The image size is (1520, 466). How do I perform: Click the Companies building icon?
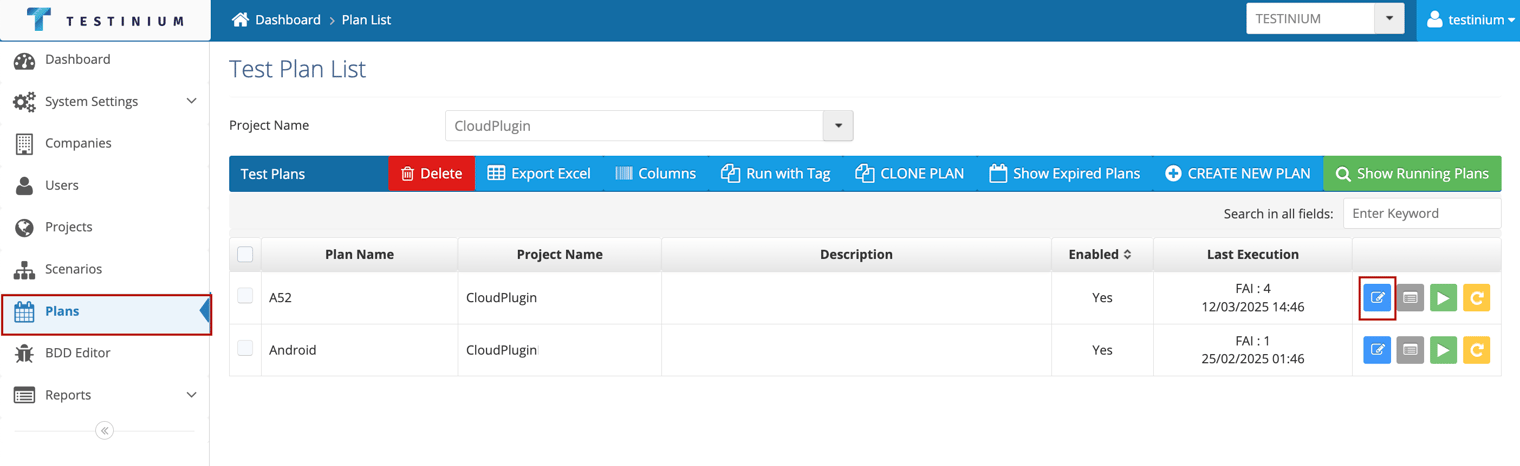(24, 144)
